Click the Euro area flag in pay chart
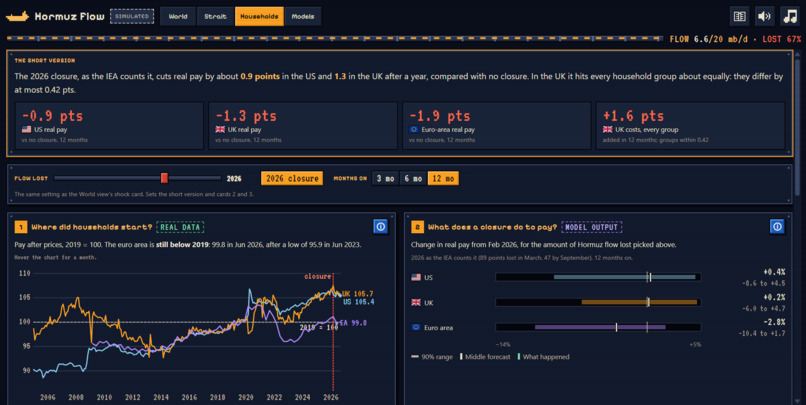The width and height of the screenshot is (806, 405). [416, 327]
